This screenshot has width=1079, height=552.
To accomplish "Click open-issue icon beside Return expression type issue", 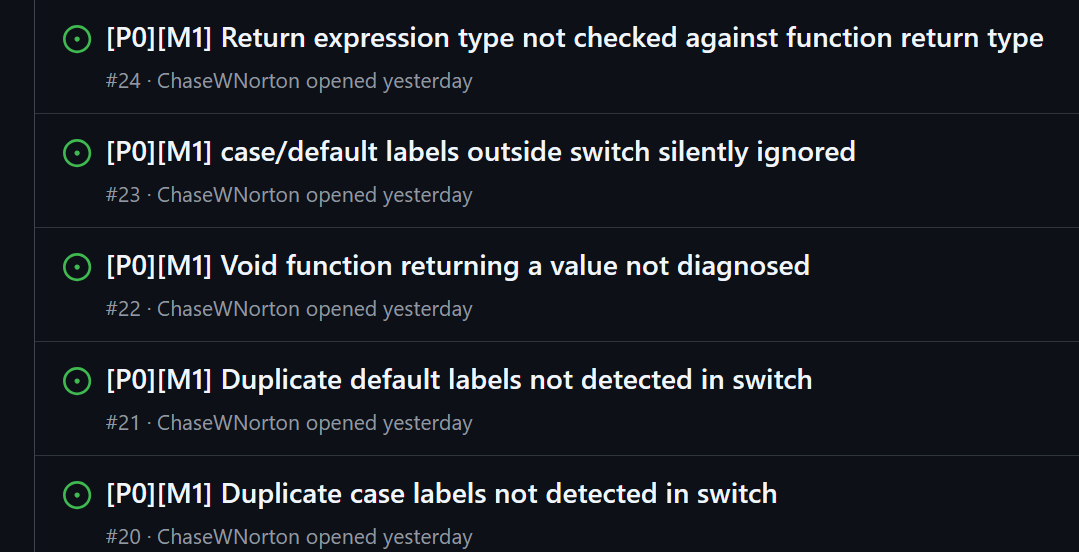I will point(77,39).
